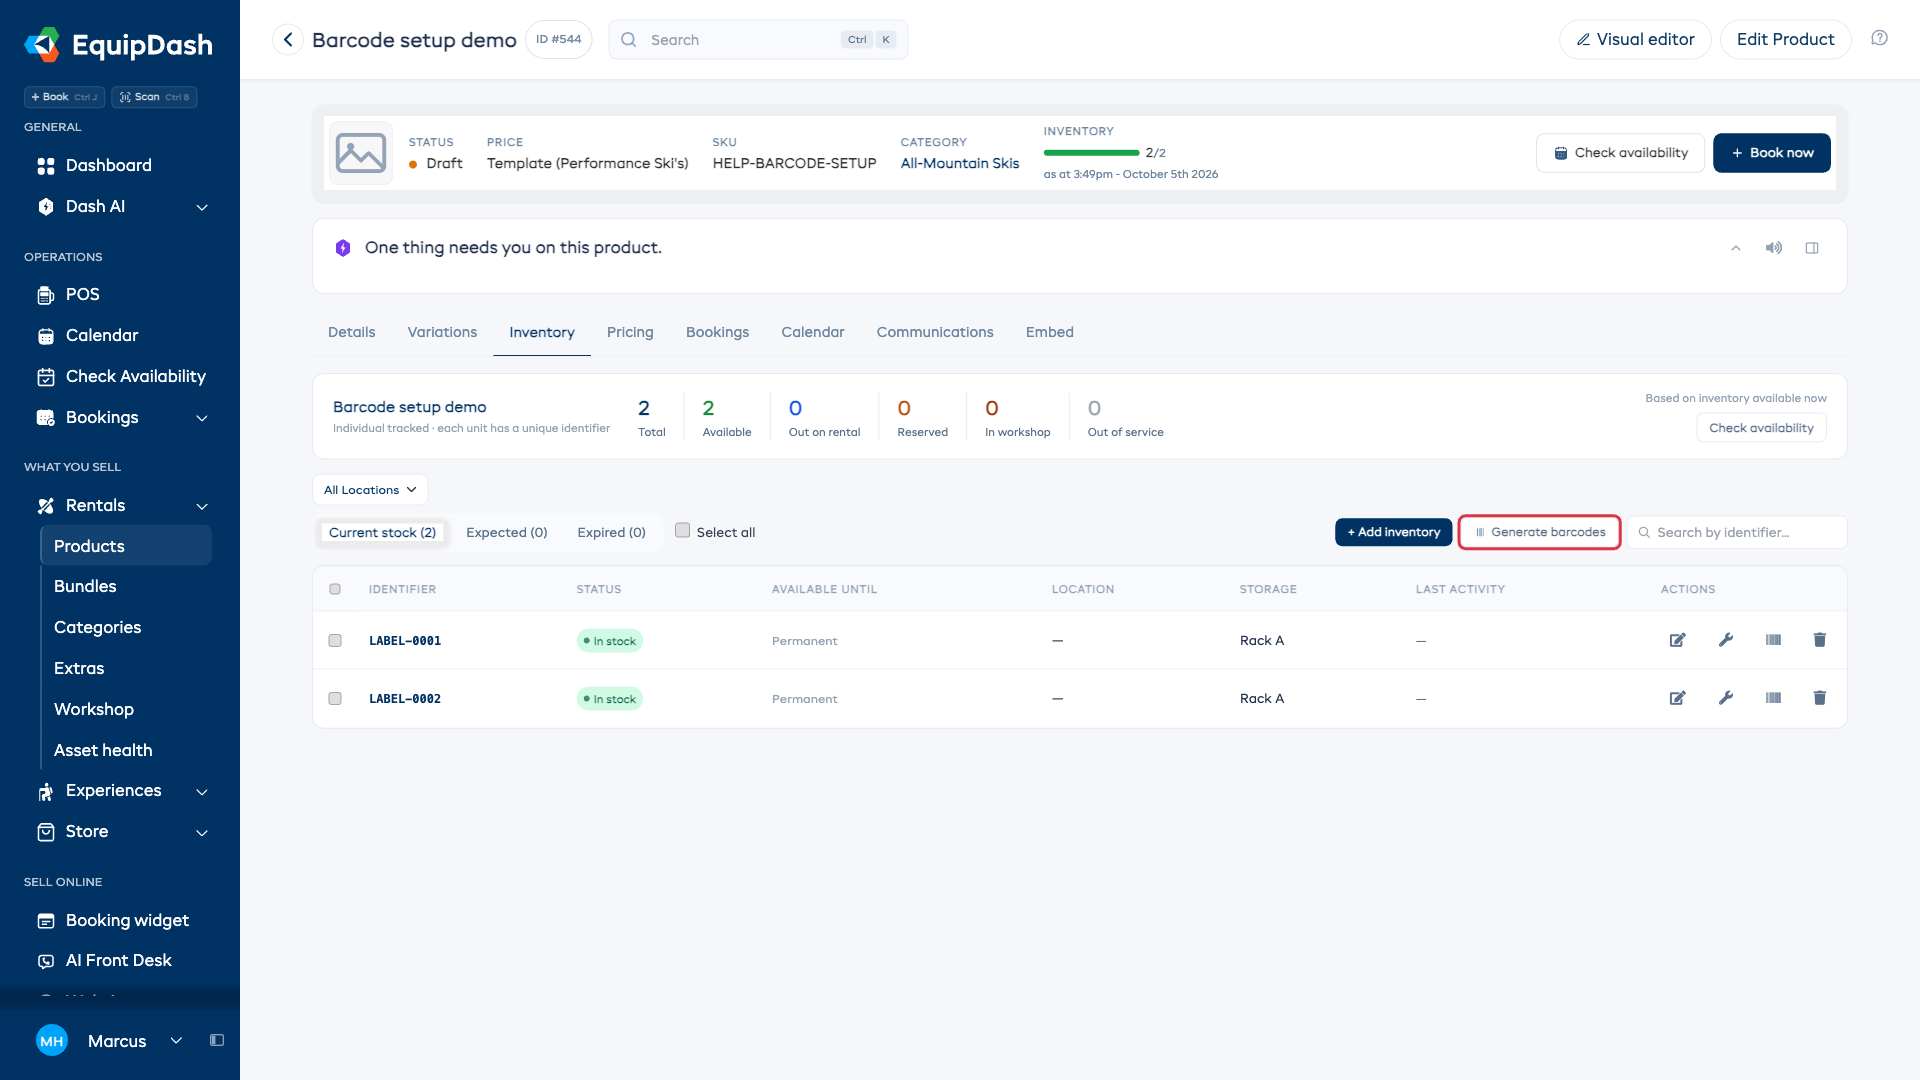Open the All Locations dropdown
1920x1080 pixels.
click(370, 490)
